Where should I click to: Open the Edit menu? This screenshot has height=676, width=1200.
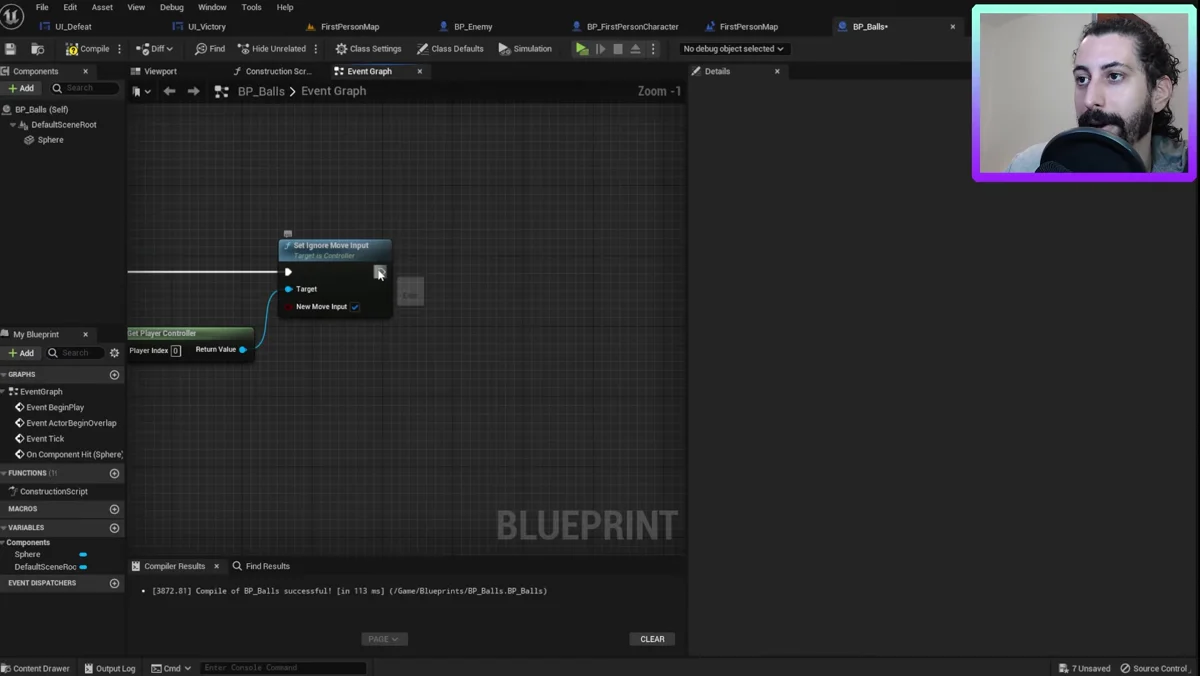click(x=70, y=7)
